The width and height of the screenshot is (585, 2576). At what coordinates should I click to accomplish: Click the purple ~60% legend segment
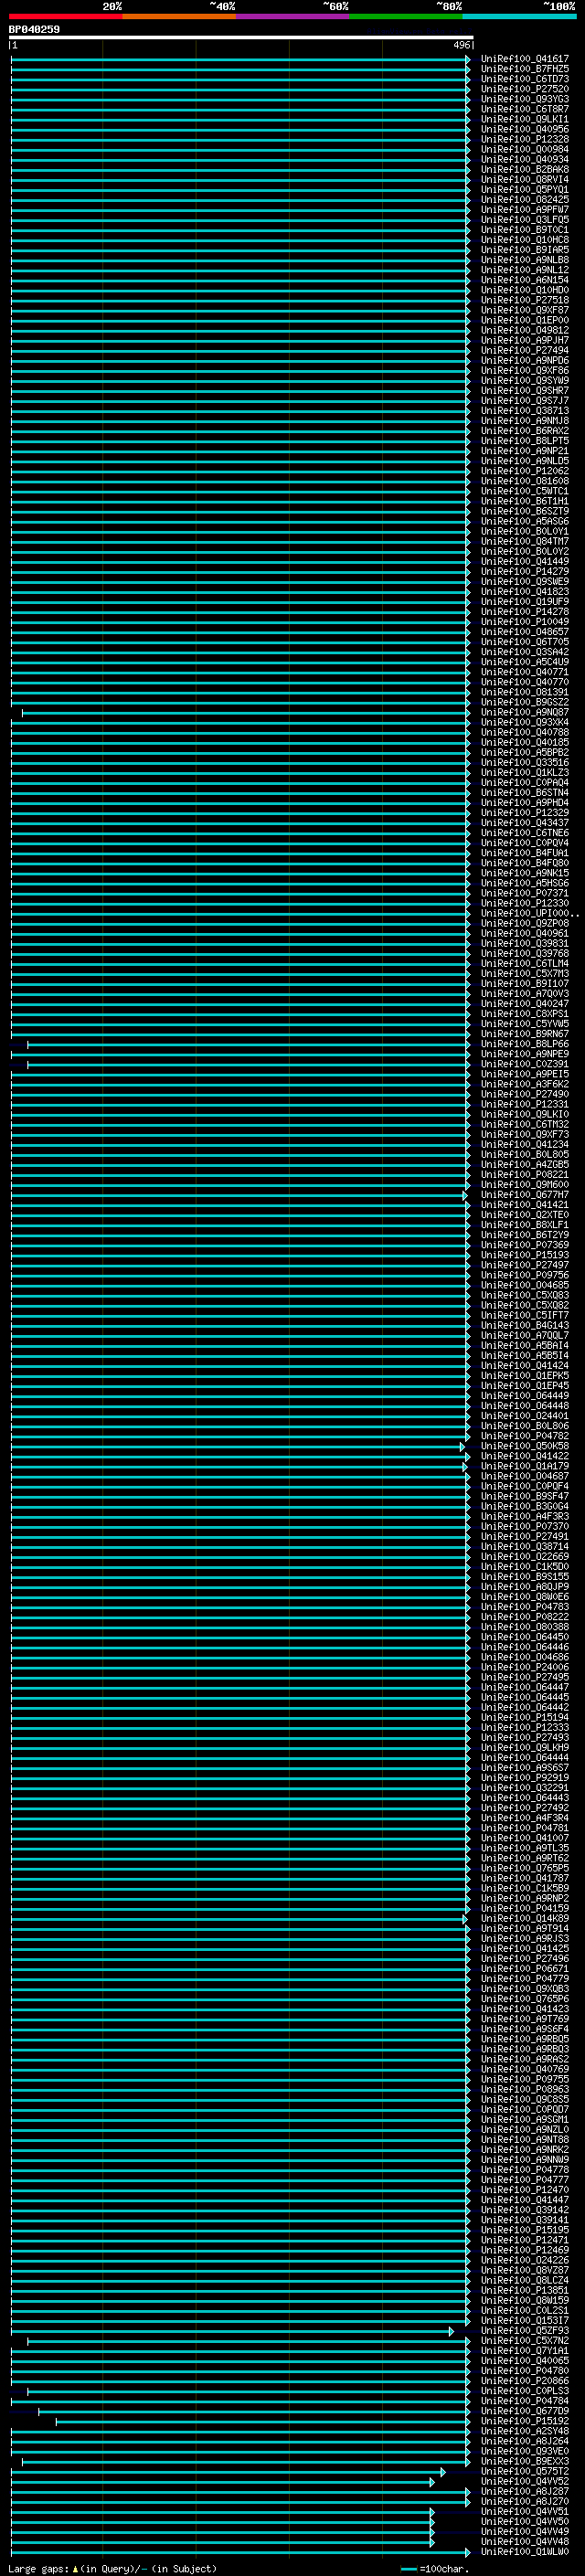(293, 16)
